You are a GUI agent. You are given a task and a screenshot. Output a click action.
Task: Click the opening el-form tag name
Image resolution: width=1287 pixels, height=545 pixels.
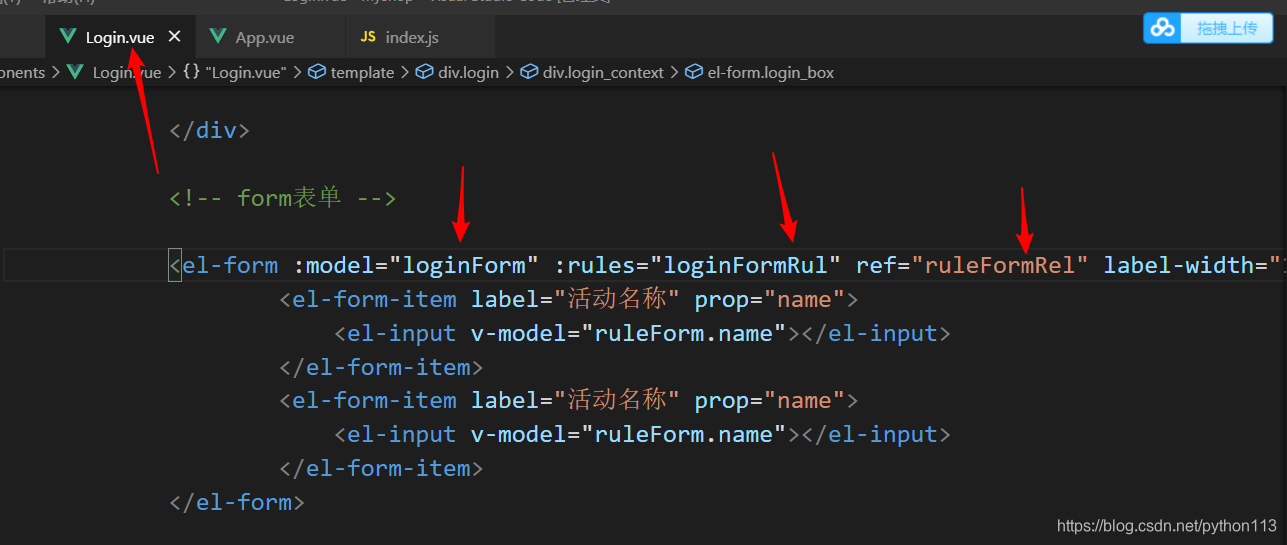[230, 265]
